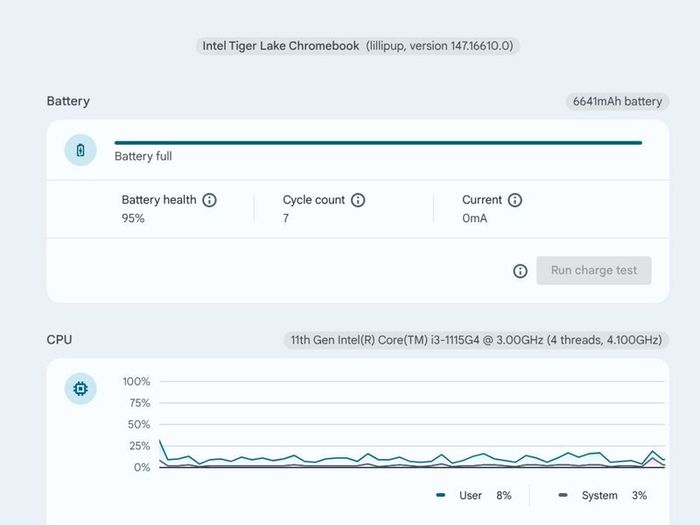
Task: Click the gray System legend marker
Action: 563,495
